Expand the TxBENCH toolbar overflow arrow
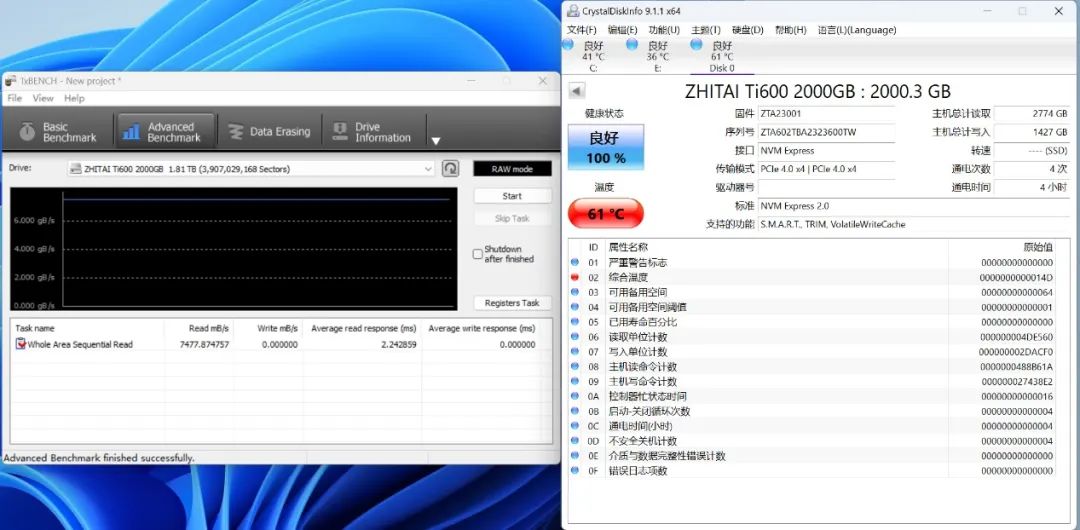This screenshot has height=530, width=1080. point(435,141)
